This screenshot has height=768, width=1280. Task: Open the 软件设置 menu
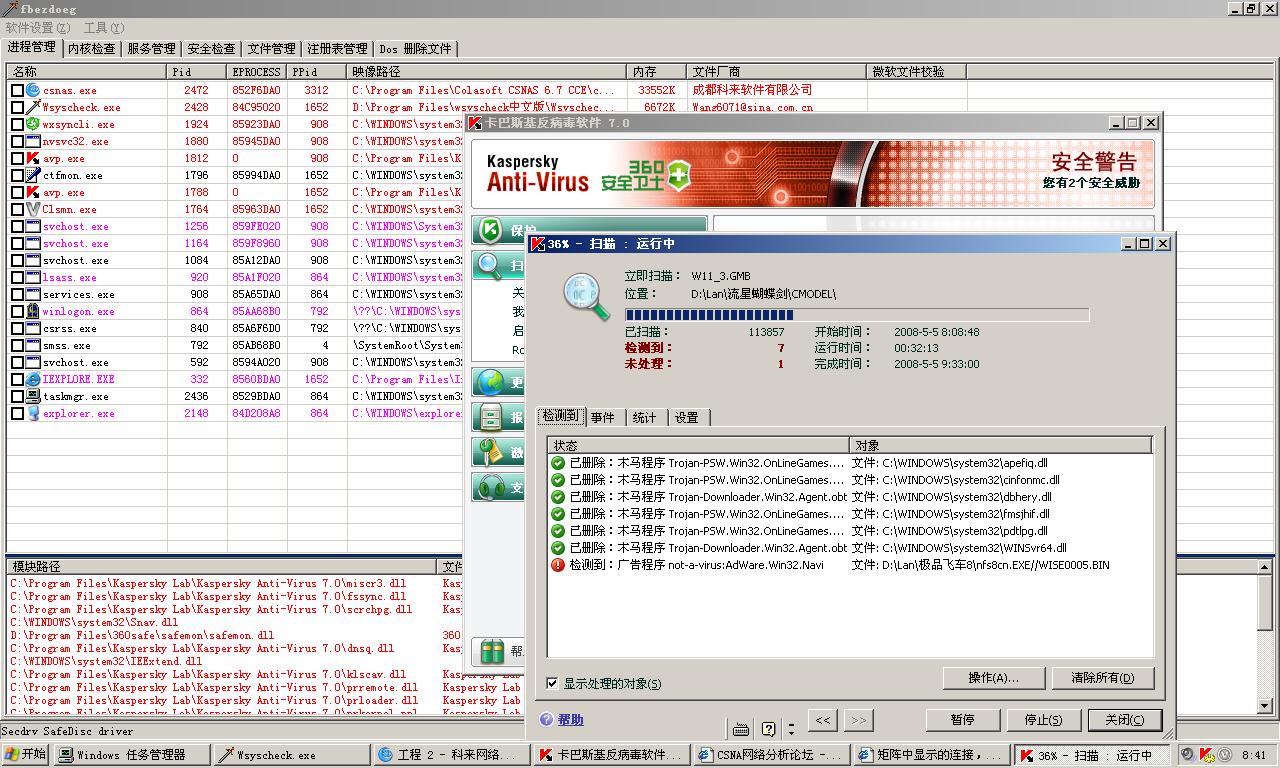click(37, 28)
